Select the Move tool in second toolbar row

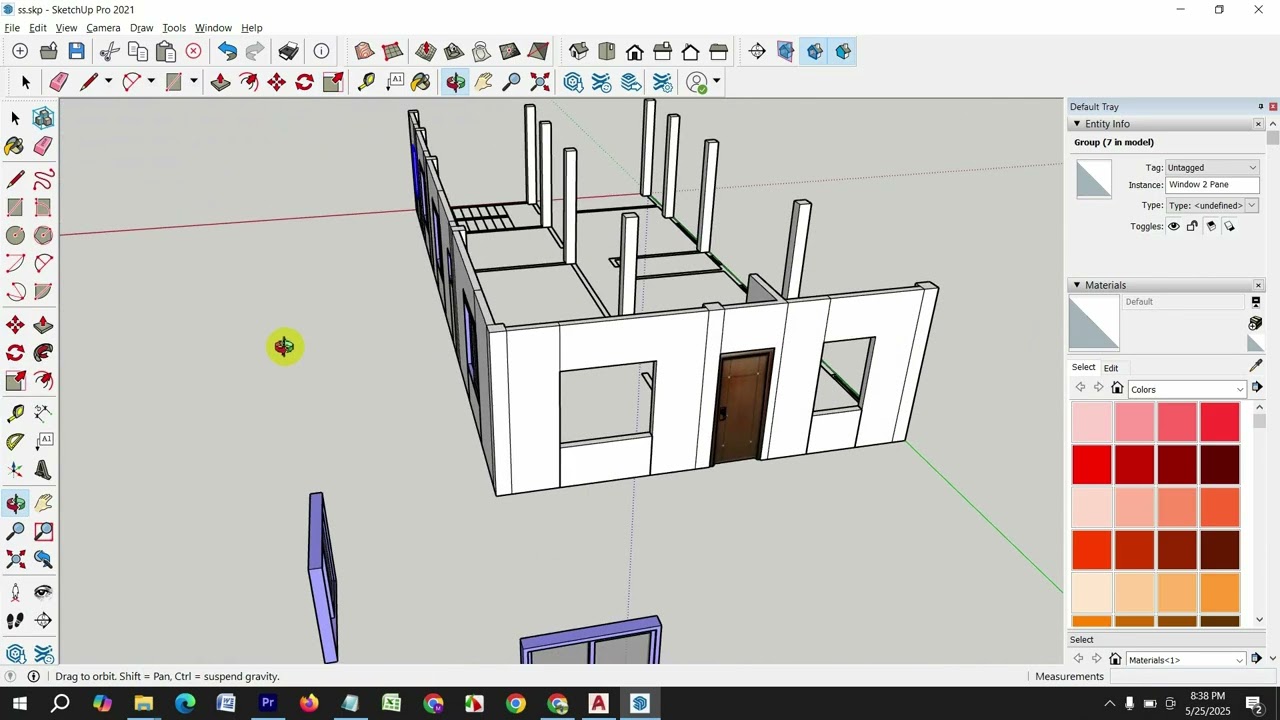coord(277,82)
